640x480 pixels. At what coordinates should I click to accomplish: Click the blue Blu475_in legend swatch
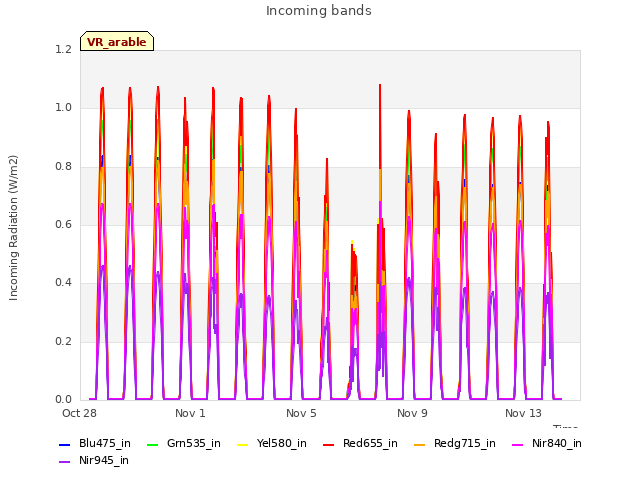tap(65, 444)
